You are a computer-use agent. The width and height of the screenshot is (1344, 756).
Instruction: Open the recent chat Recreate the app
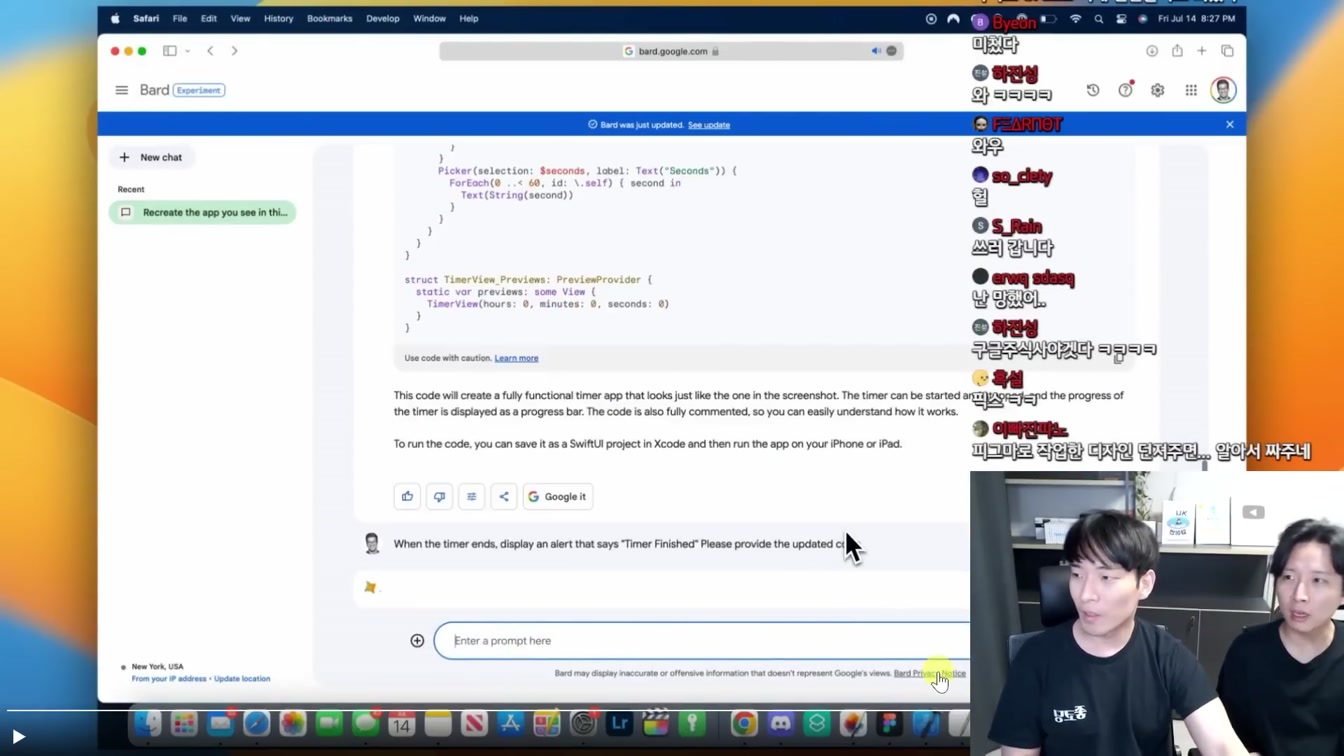pos(203,212)
